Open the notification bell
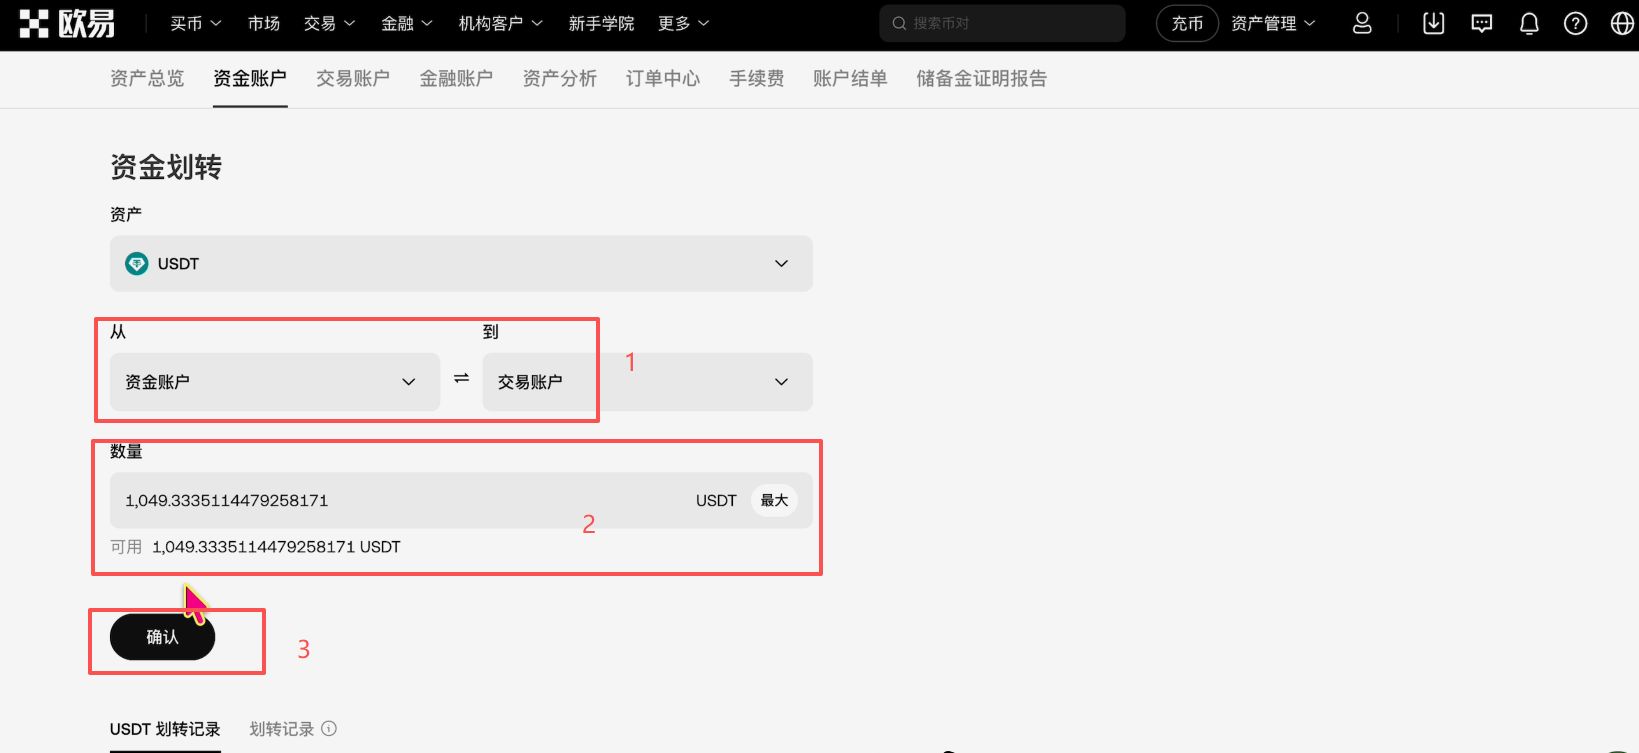 1528,23
